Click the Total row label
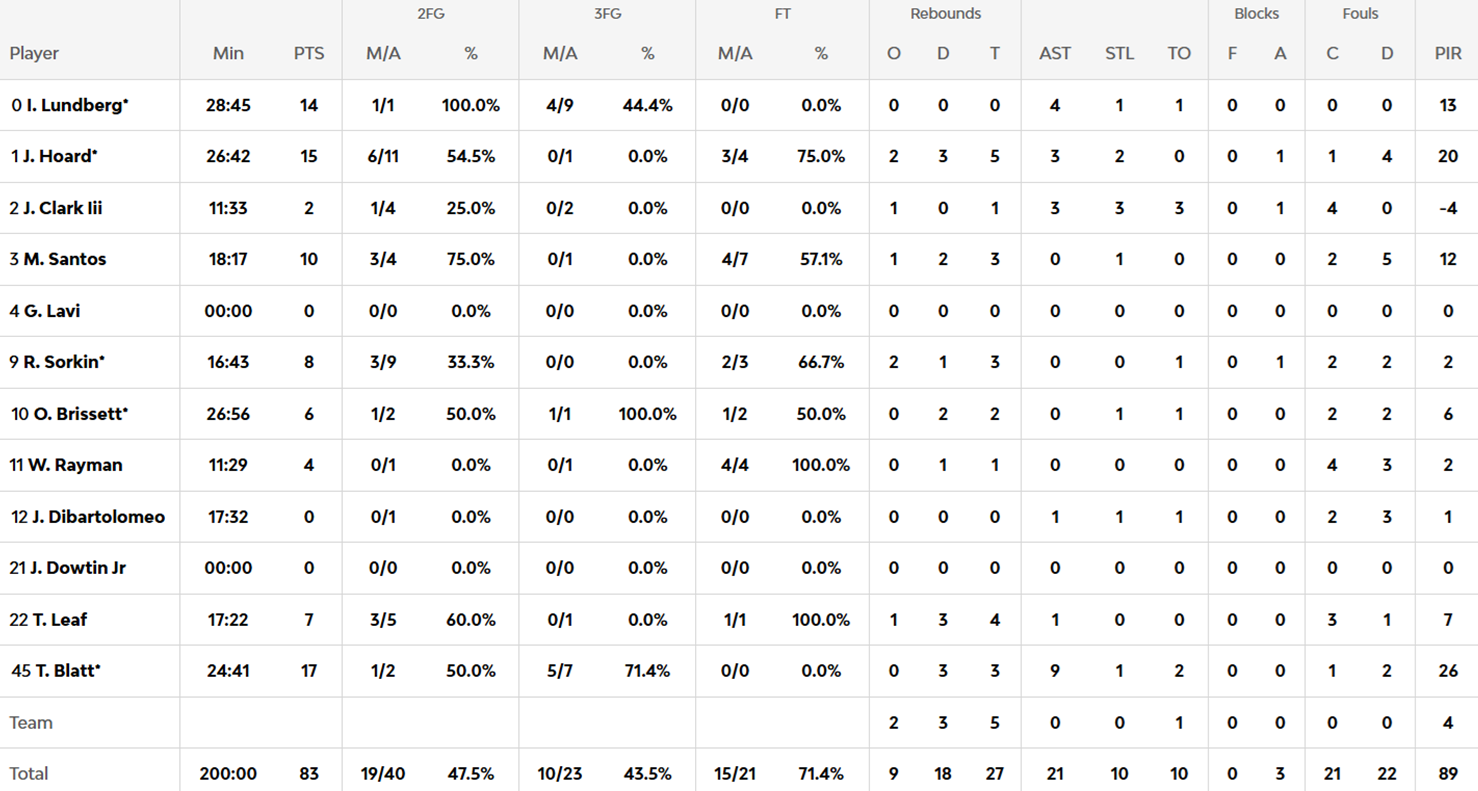 [x=29, y=774]
